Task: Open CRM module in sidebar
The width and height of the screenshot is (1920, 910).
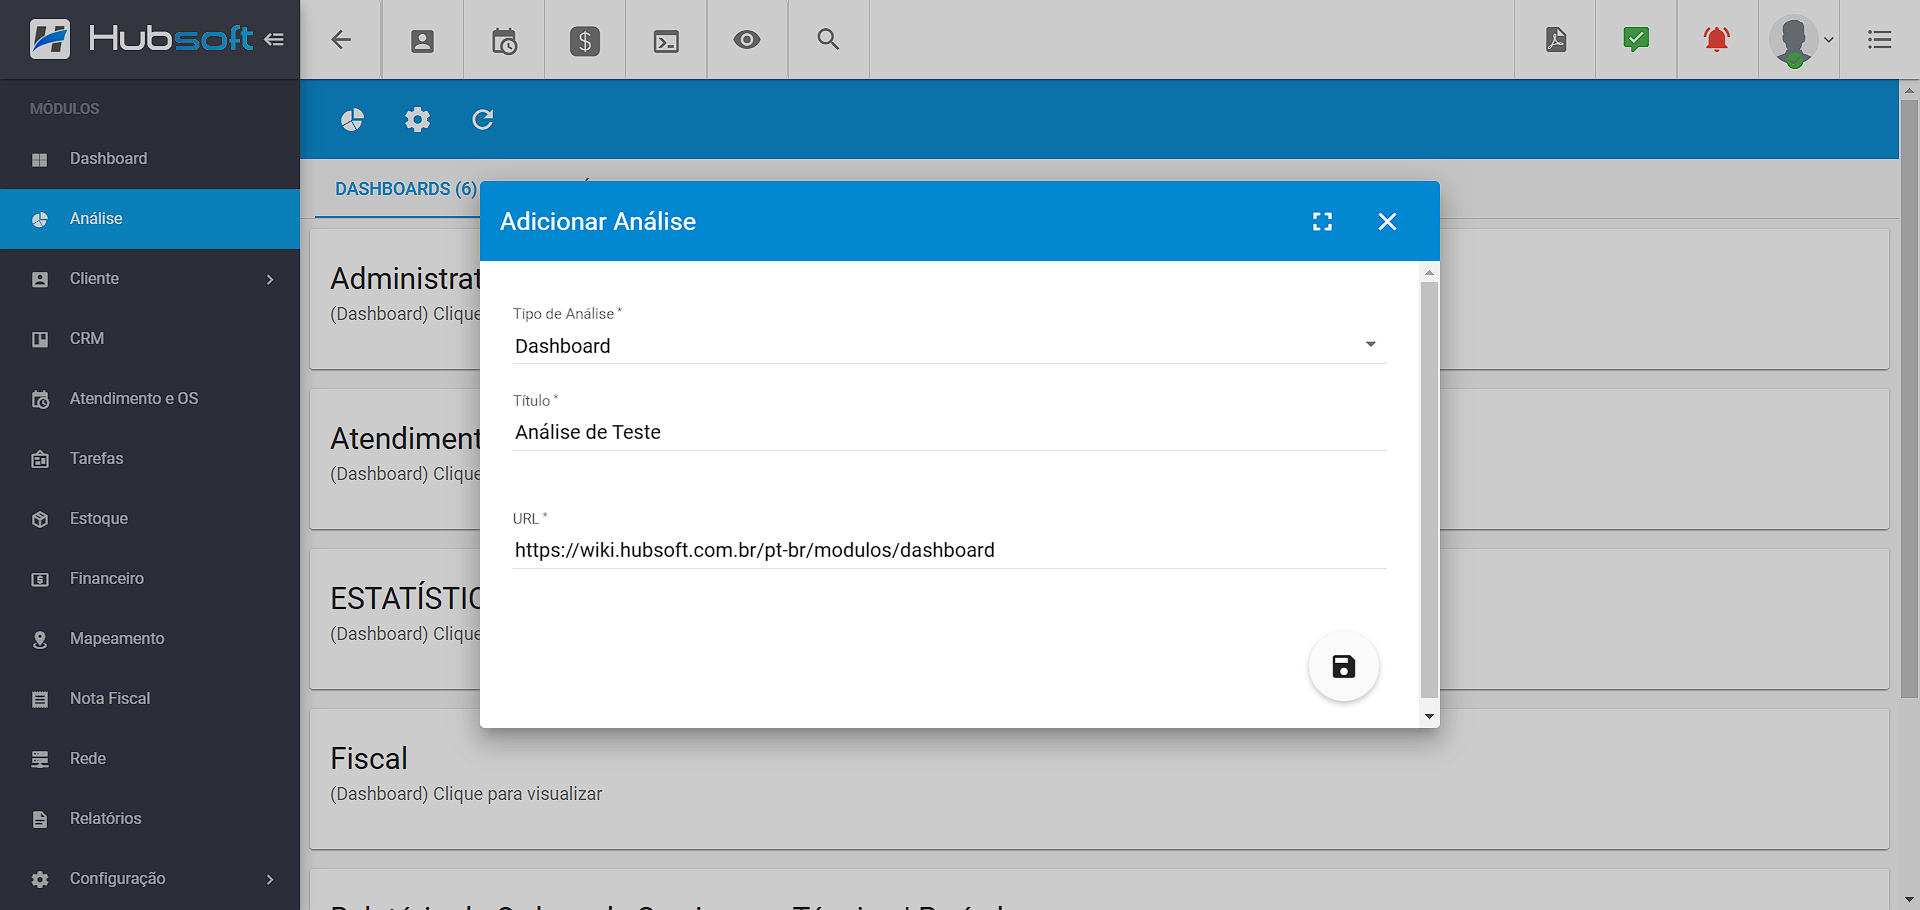Action: coord(150,339)
